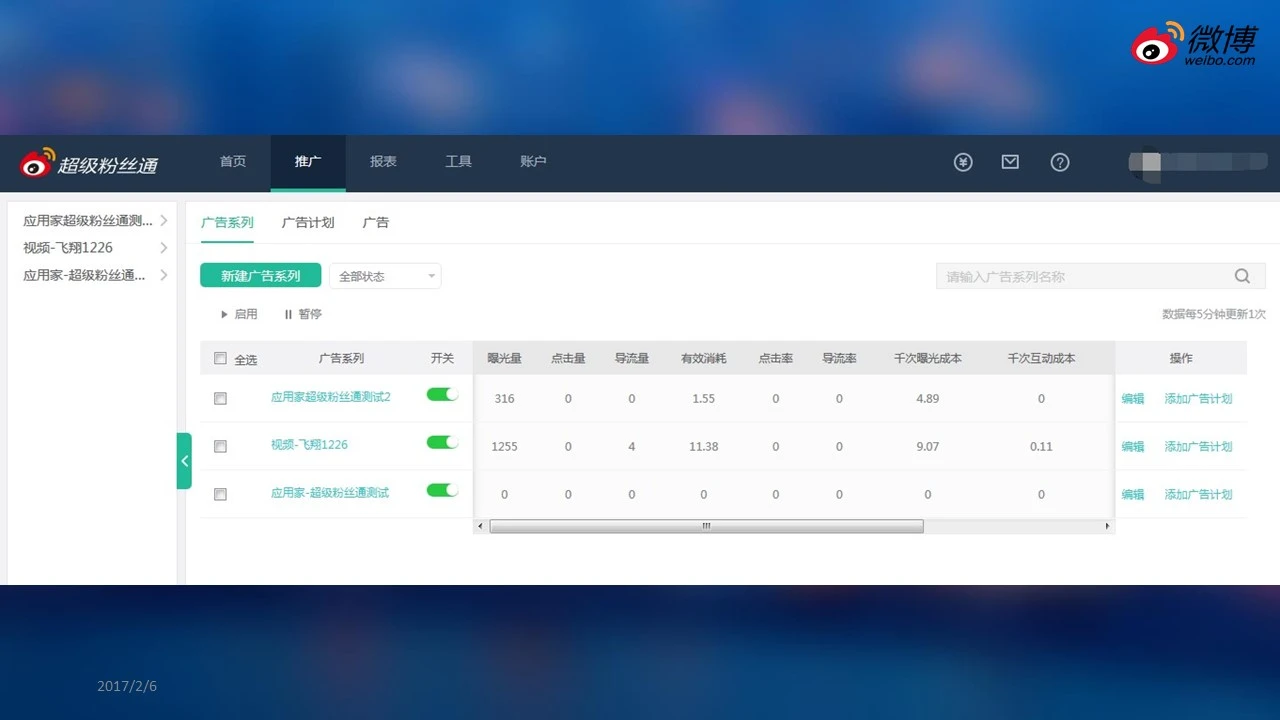Click the 导流量 column header
This screenshot has height=720, width=1280.
coord(632,358)
